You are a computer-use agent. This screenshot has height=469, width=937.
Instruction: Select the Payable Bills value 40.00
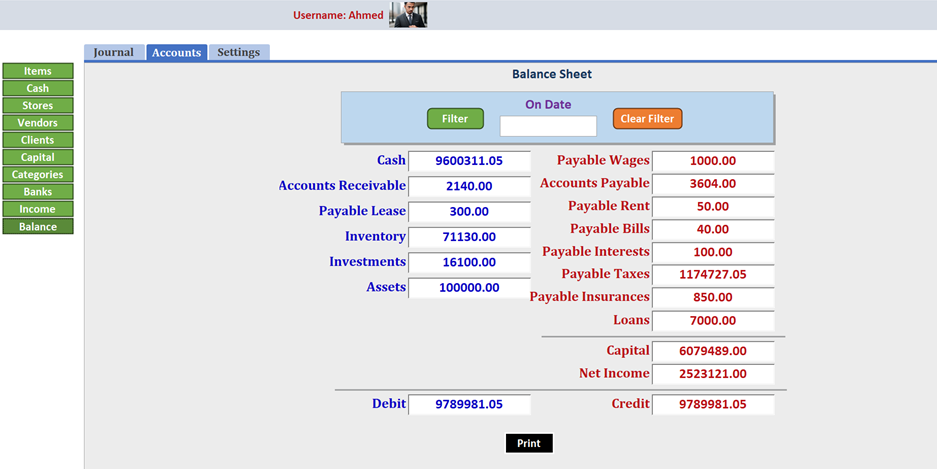pyautogui.click(x=713, y=229)
